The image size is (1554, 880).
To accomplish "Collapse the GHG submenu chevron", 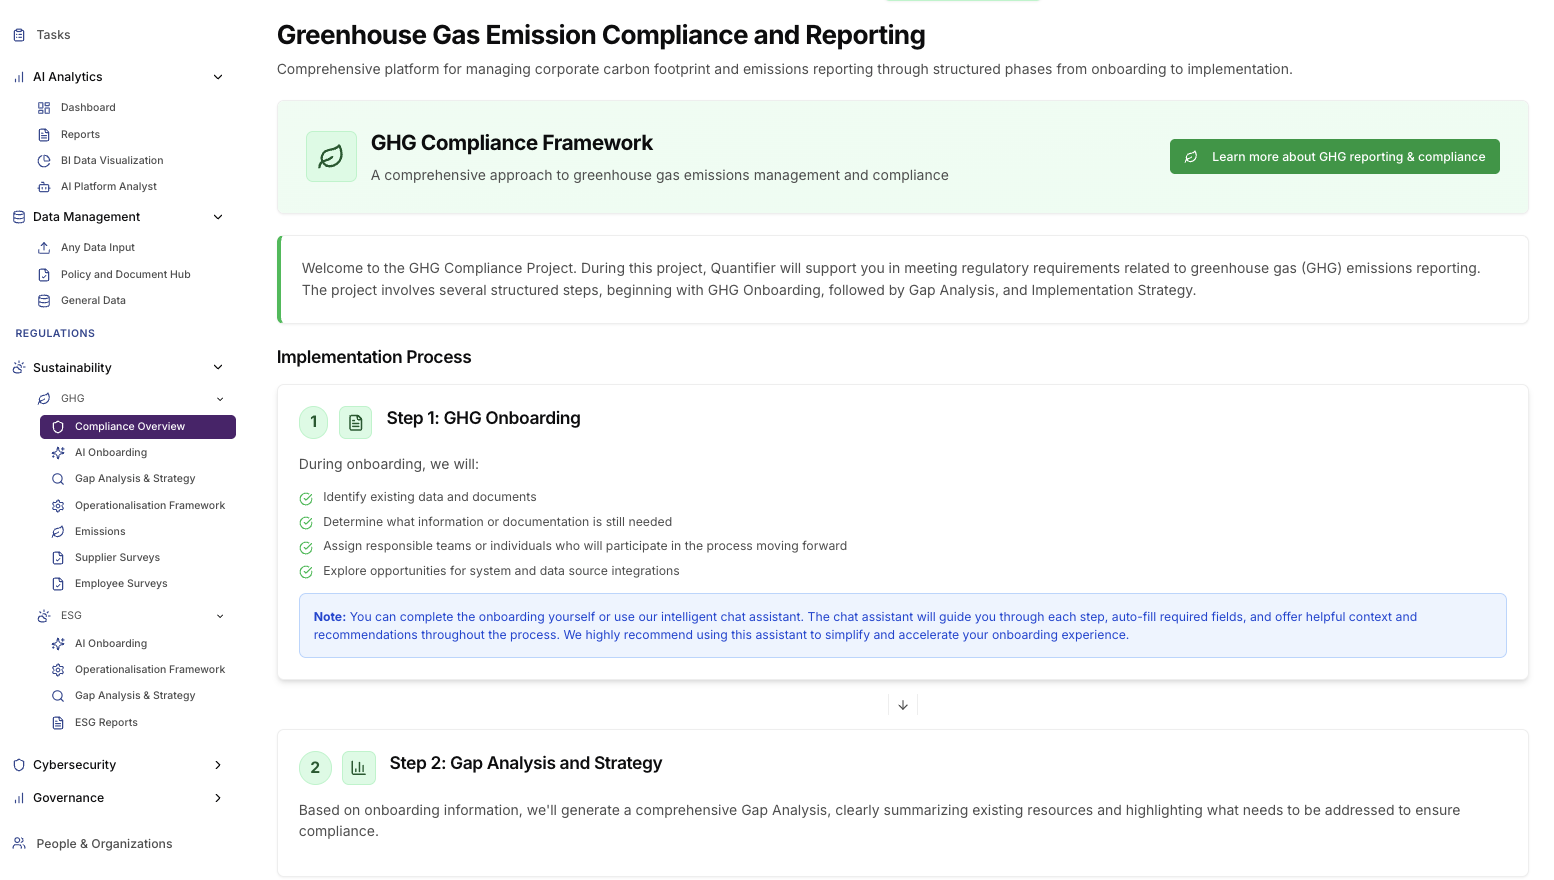I will 220,398.
